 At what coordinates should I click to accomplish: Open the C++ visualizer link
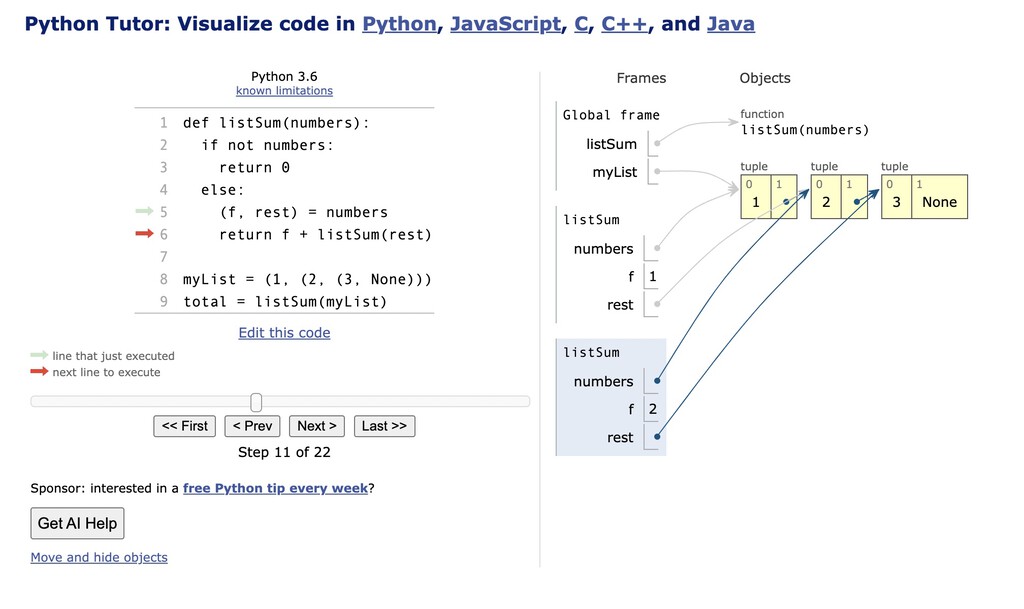tap(622, 23)
